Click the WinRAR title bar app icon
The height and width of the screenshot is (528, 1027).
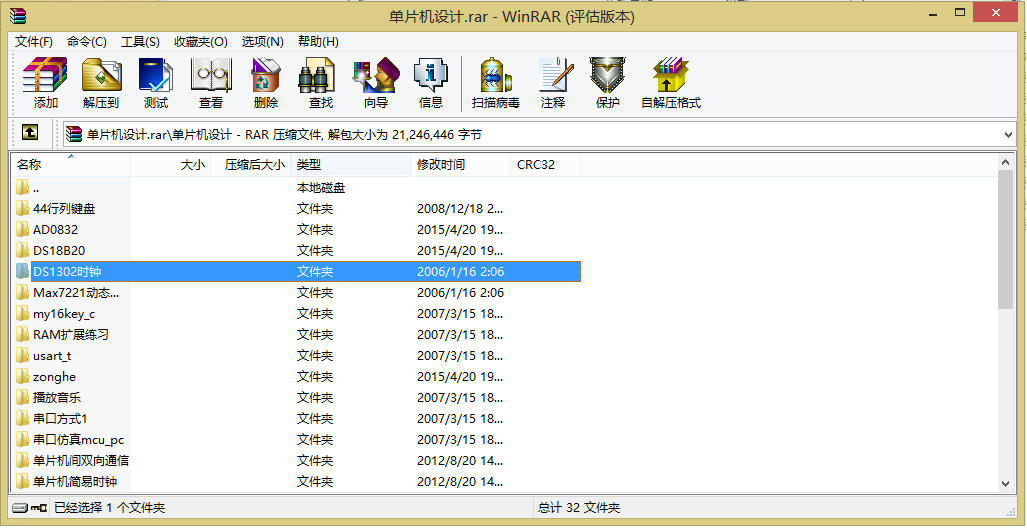coord(19,14)
